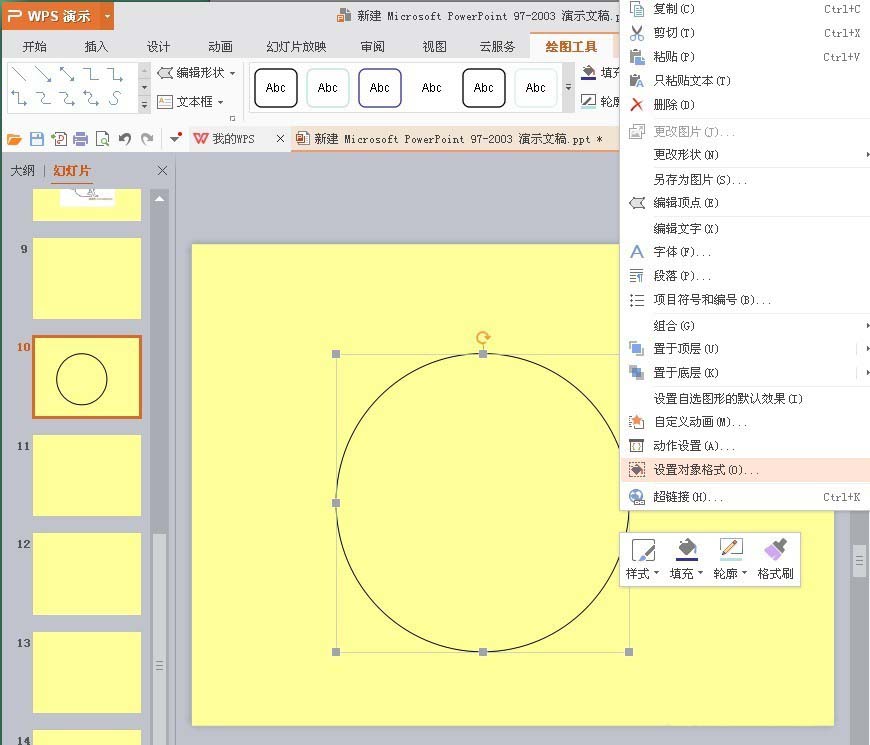The height and width of the screenshot is (745, 870).
Task: Click the Redo icon
Action: (x=147, y=137)
